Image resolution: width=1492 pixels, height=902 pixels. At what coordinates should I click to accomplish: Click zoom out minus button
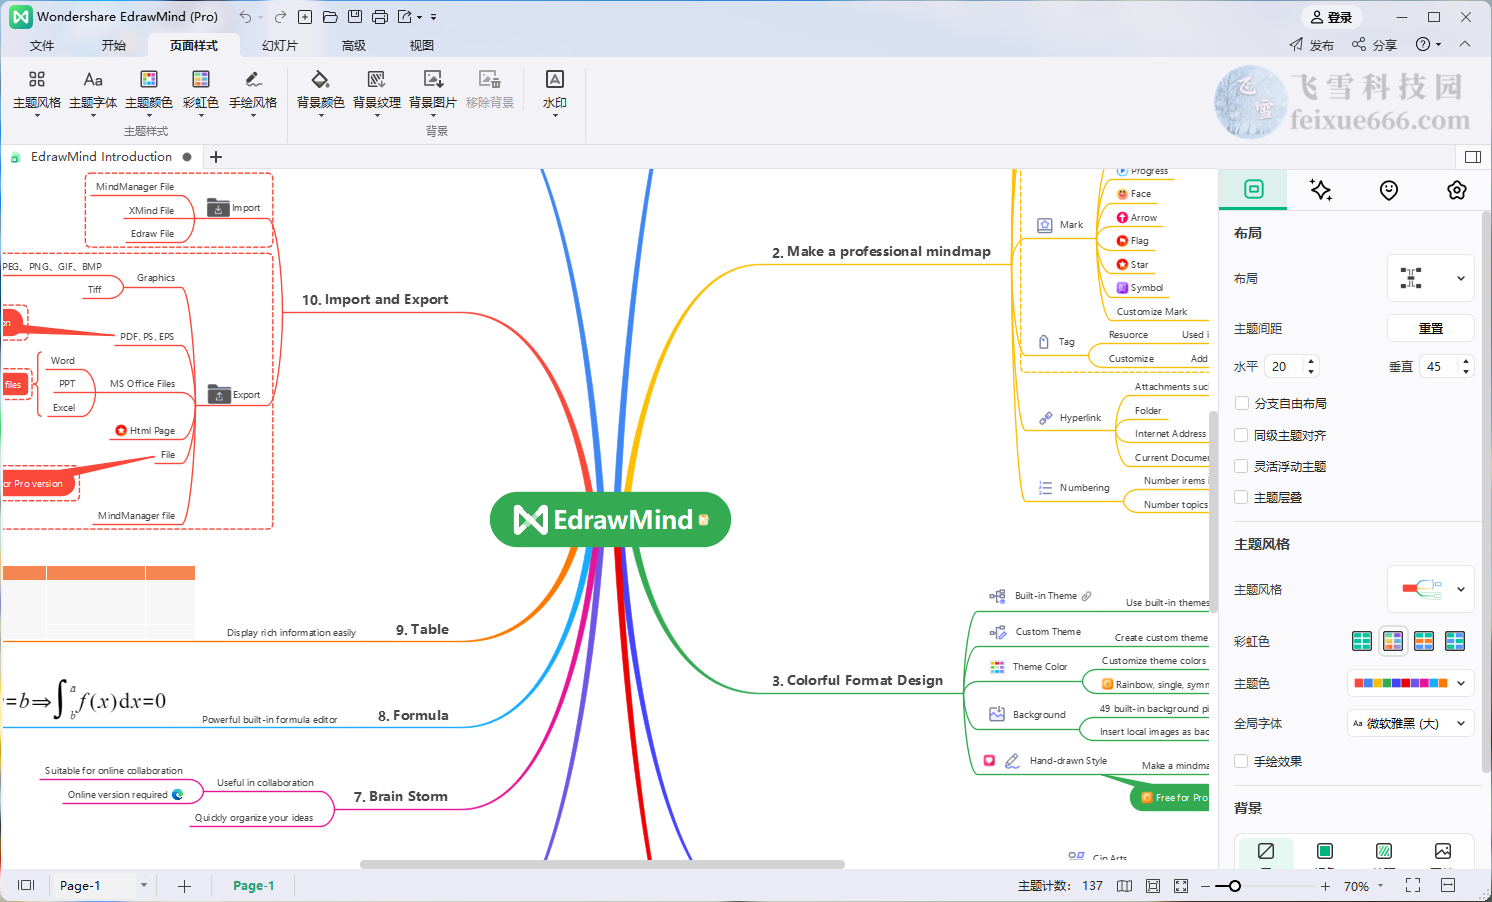[x=1206, y=886]
